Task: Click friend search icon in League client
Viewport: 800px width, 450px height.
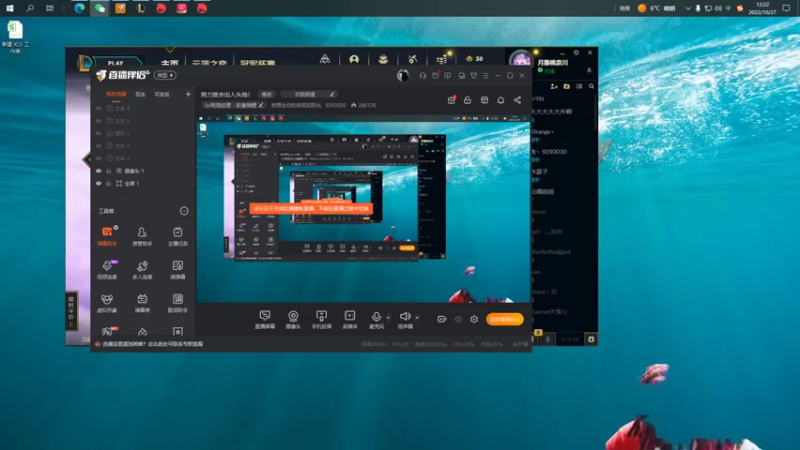Action: click(x=591, y=86)
